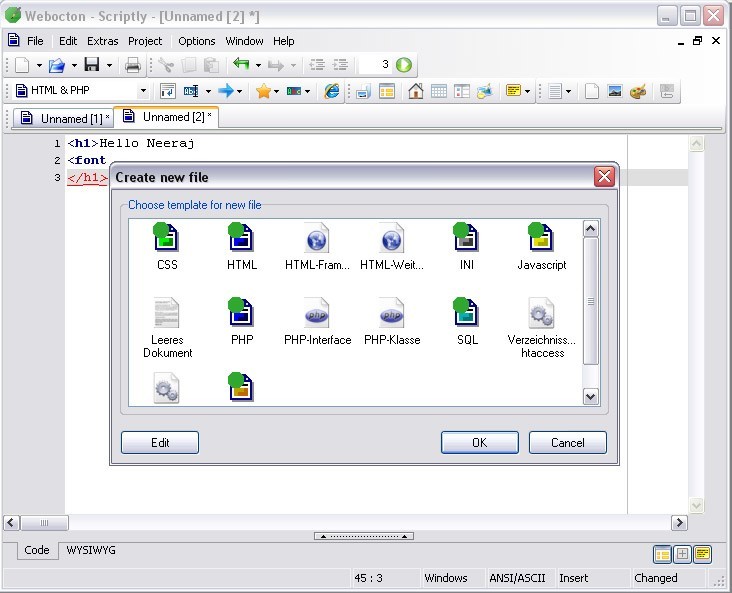Expand the blue arrow dropdown

pos(239,92)
